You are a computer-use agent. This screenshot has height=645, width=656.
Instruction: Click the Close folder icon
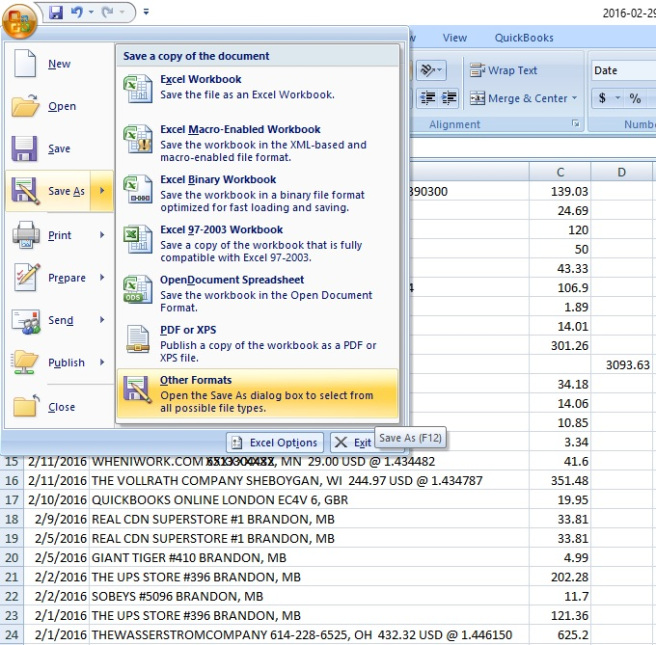coord(26,406)
